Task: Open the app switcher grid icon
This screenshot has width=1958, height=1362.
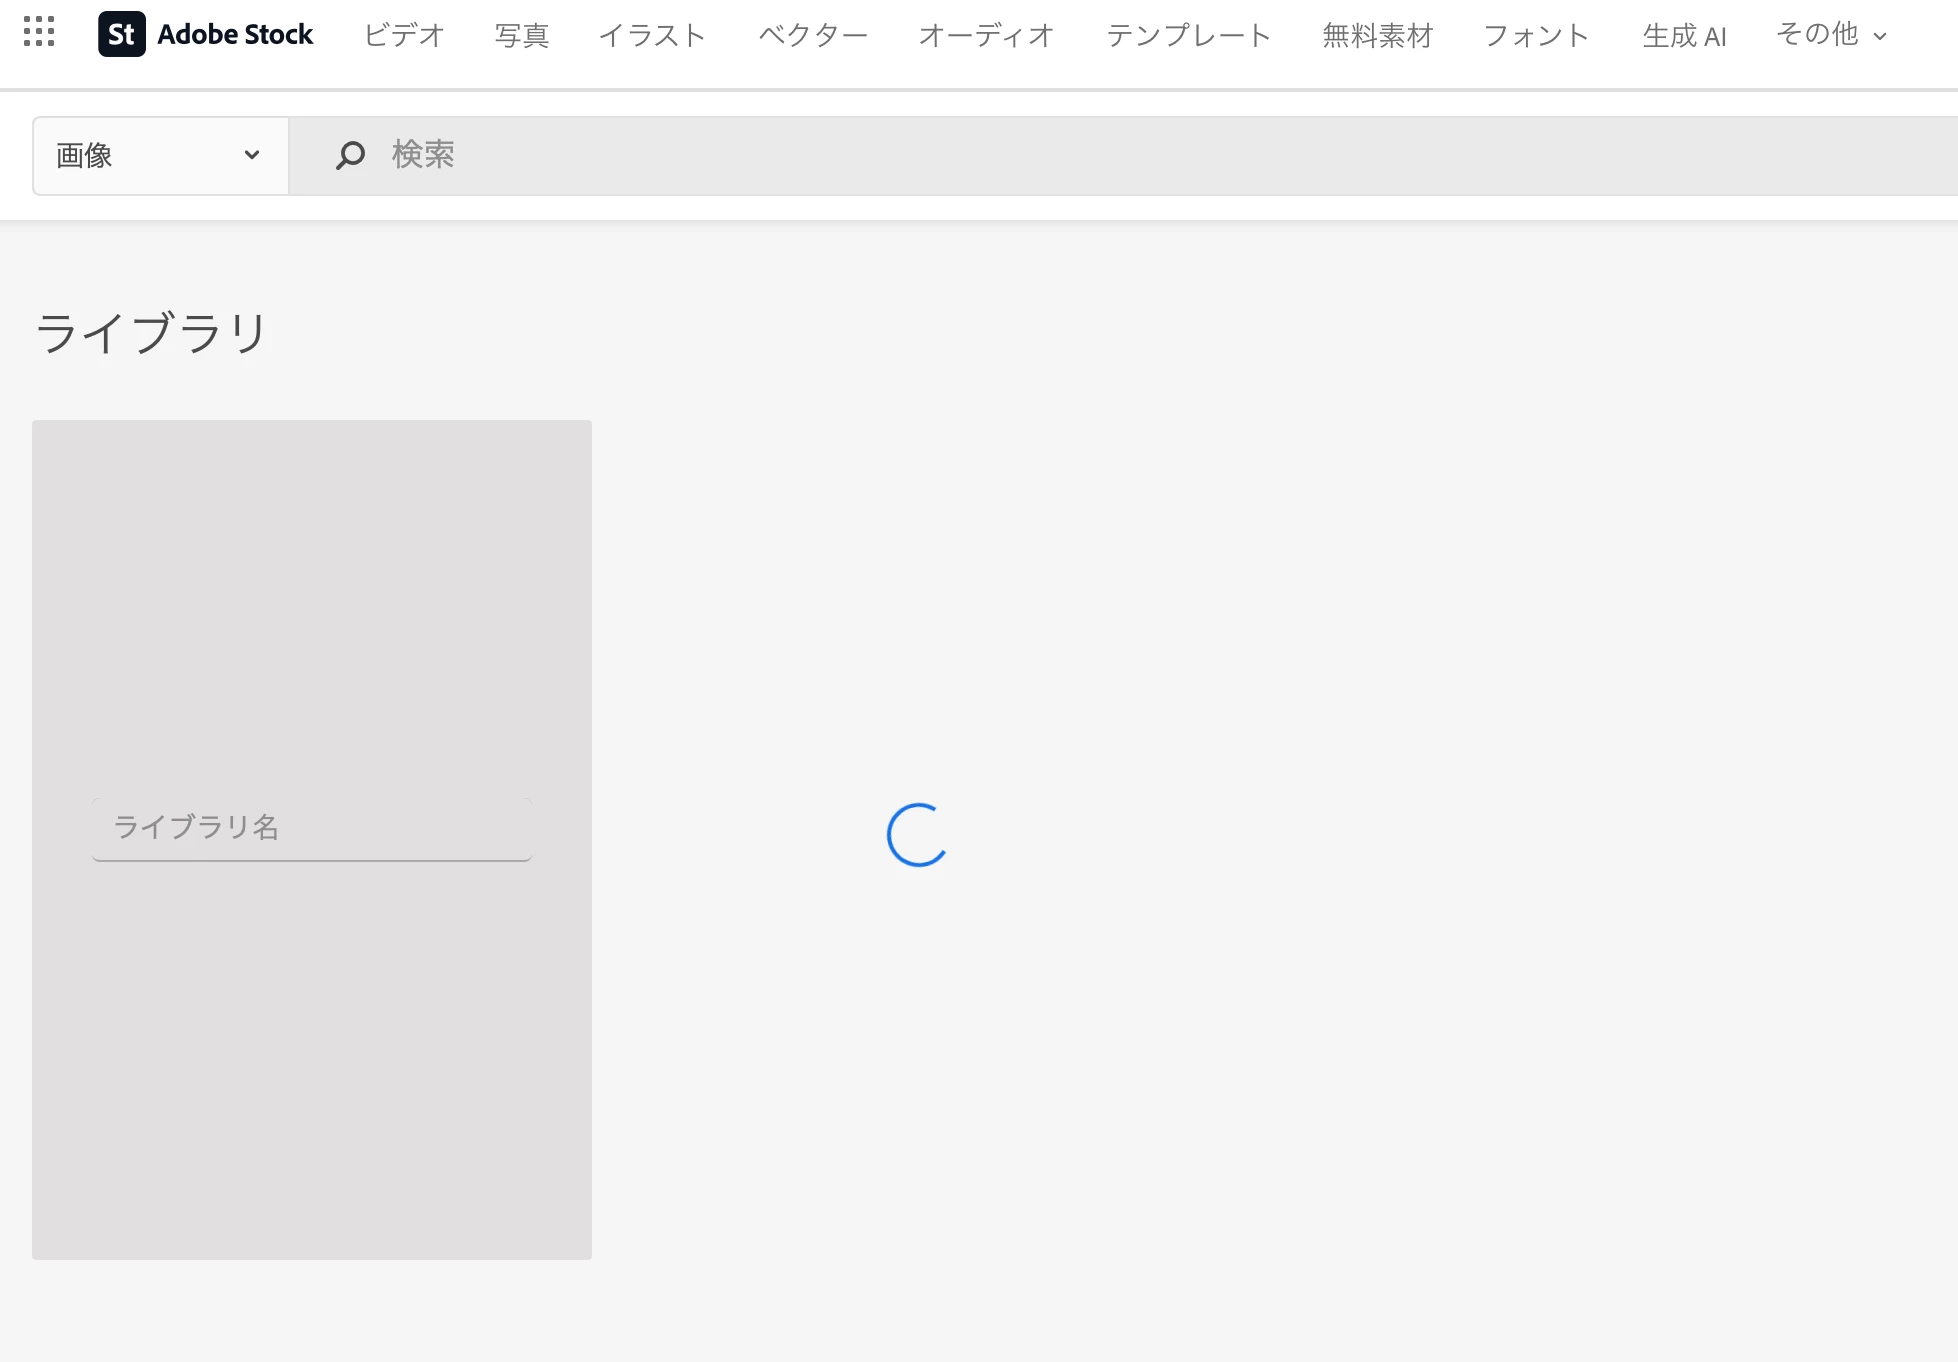Action: click(39, 32)
